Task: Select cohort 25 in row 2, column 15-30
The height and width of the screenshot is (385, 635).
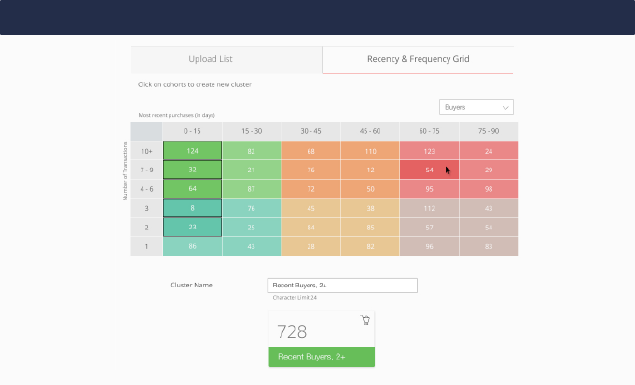Action: pyautogui.click(x=251, y=227)
